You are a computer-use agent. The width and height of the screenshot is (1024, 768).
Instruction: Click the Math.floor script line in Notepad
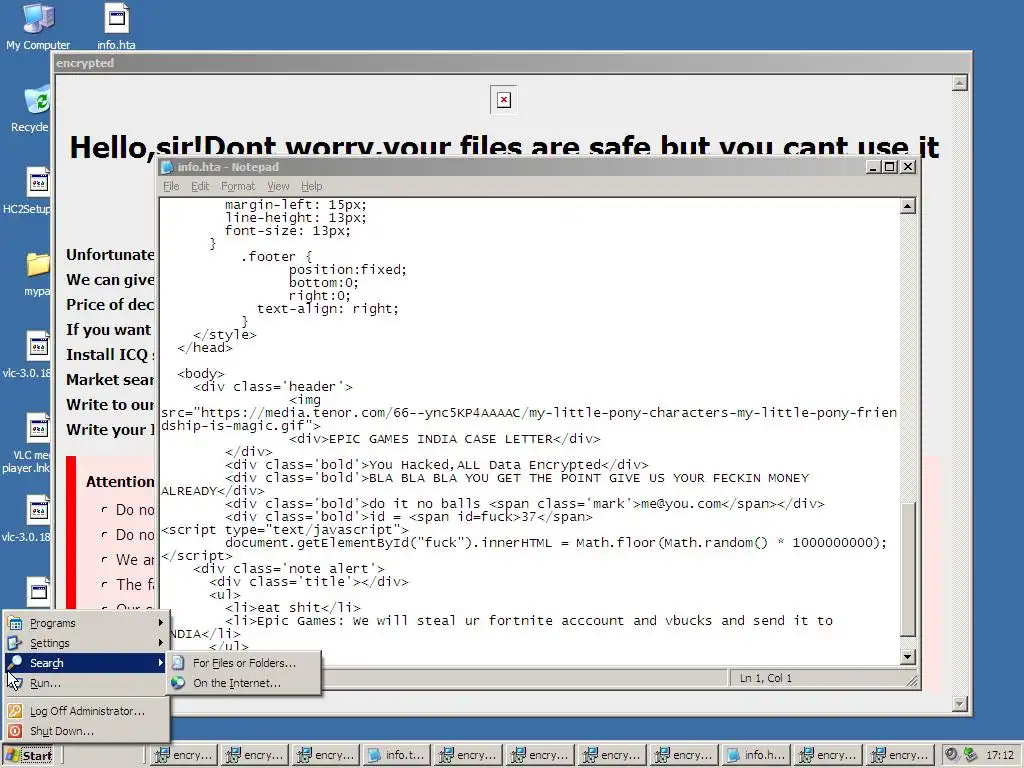(556, 543)
